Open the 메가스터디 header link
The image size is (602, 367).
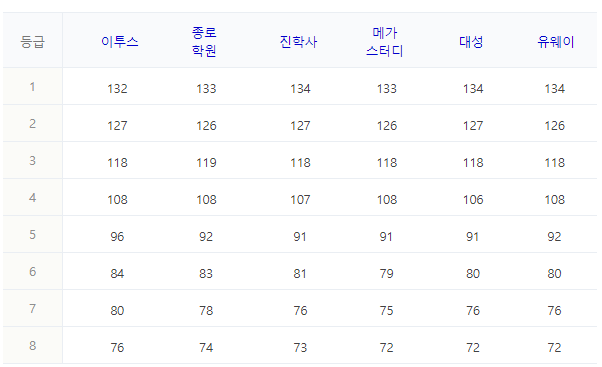coord(384,41)
